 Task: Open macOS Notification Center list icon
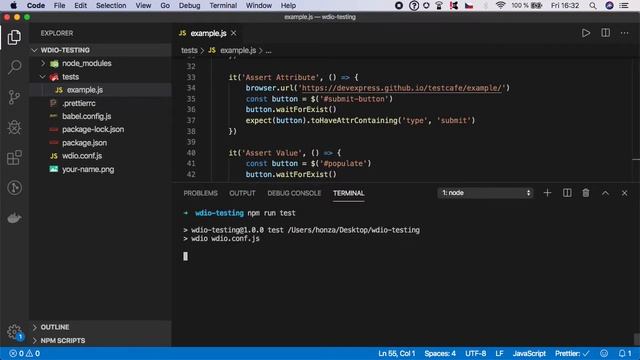(x=624, y=6)
